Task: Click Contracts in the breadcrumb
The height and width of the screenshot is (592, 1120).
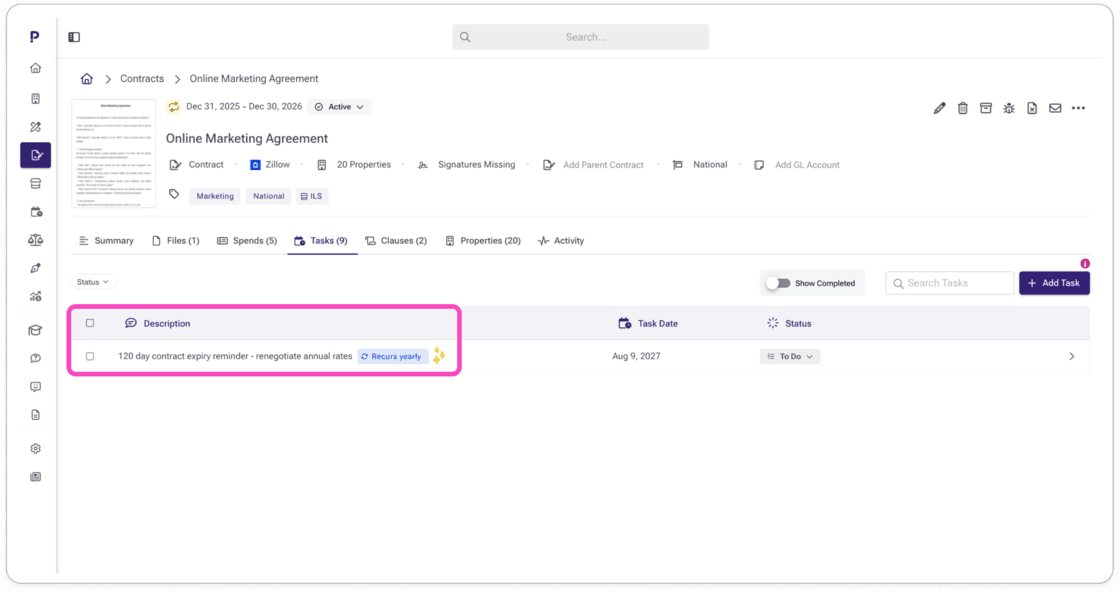Action: 141,79
